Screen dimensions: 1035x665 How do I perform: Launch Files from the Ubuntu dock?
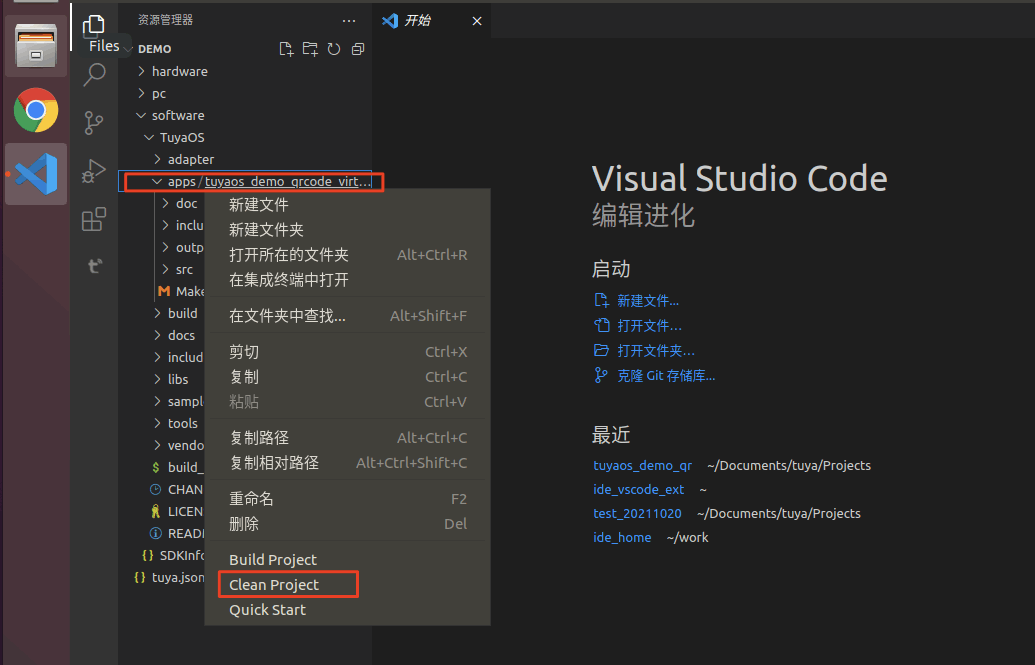click(36, 46)
